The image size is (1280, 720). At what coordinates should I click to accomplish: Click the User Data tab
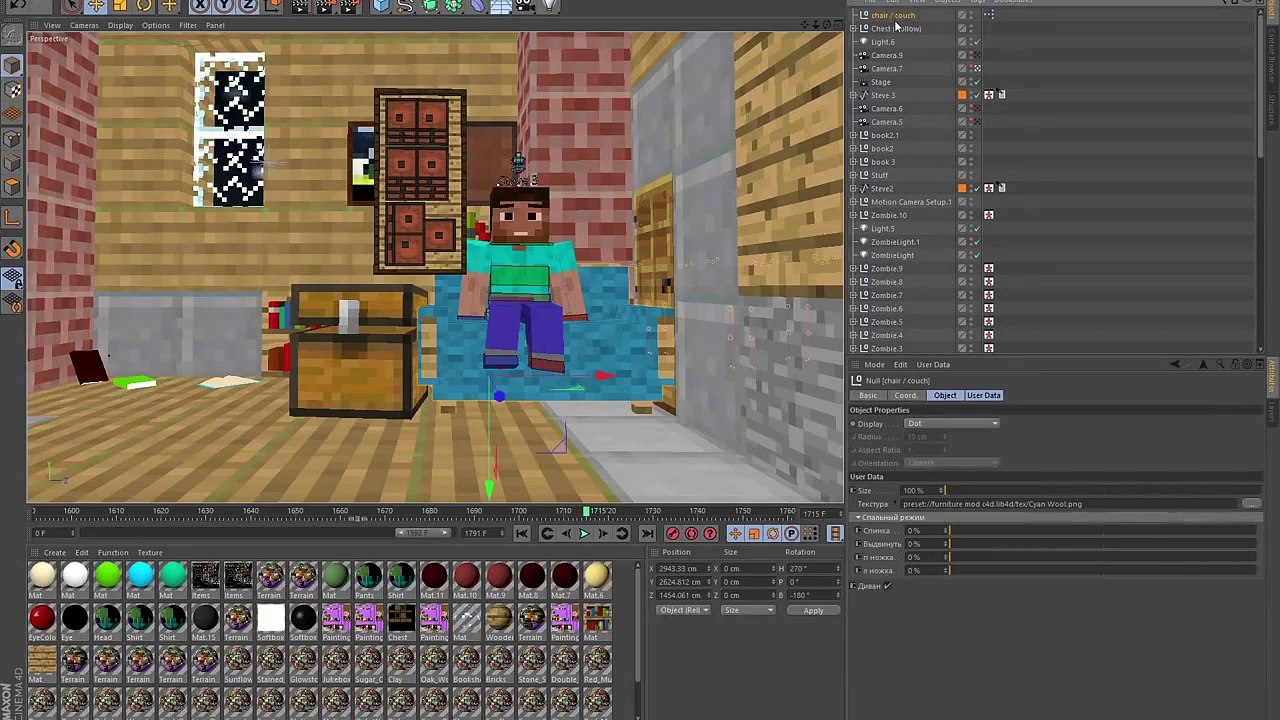point(984,396)
